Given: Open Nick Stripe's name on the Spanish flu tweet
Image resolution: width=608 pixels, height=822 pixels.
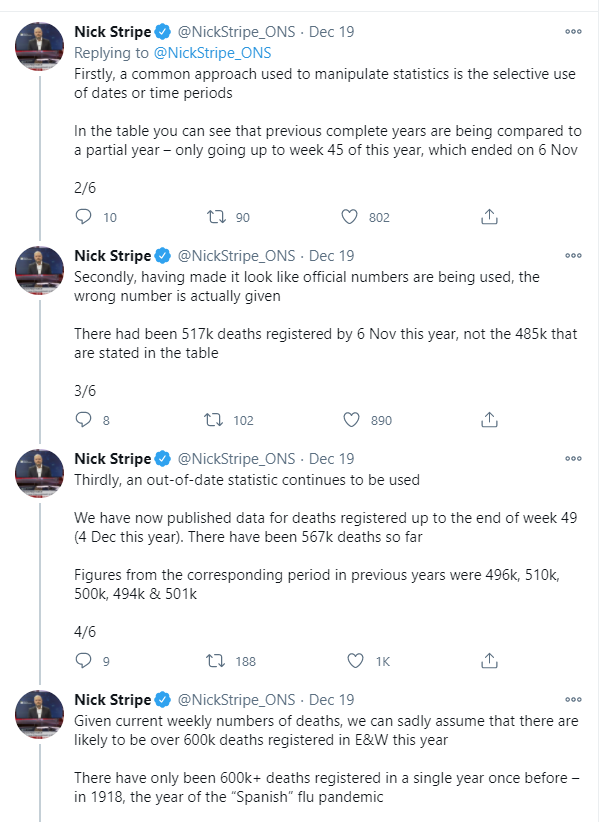Looking at the screenshot, I should (112, 699).
